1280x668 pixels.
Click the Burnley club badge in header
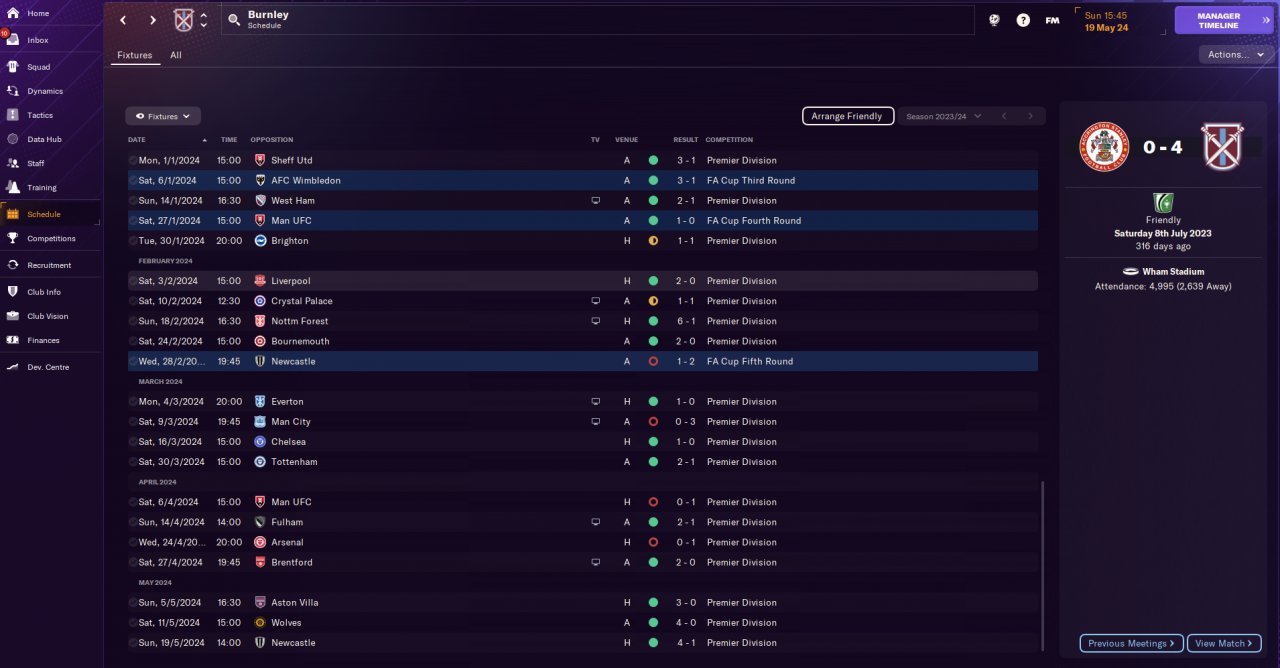pyautogui.click(x=183, y=20)
